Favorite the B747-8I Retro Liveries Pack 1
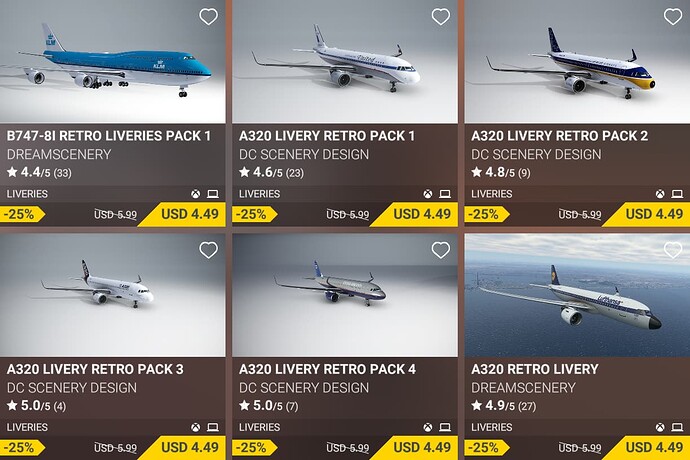 (208, 17)
